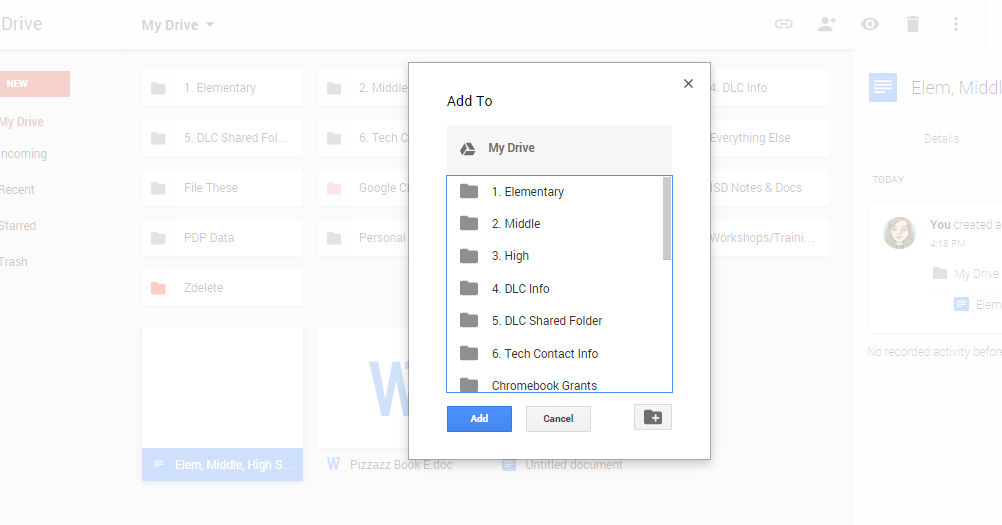1002x525 pixels.
Task: Click the Preview eye icon
Action: coord(870,24)
